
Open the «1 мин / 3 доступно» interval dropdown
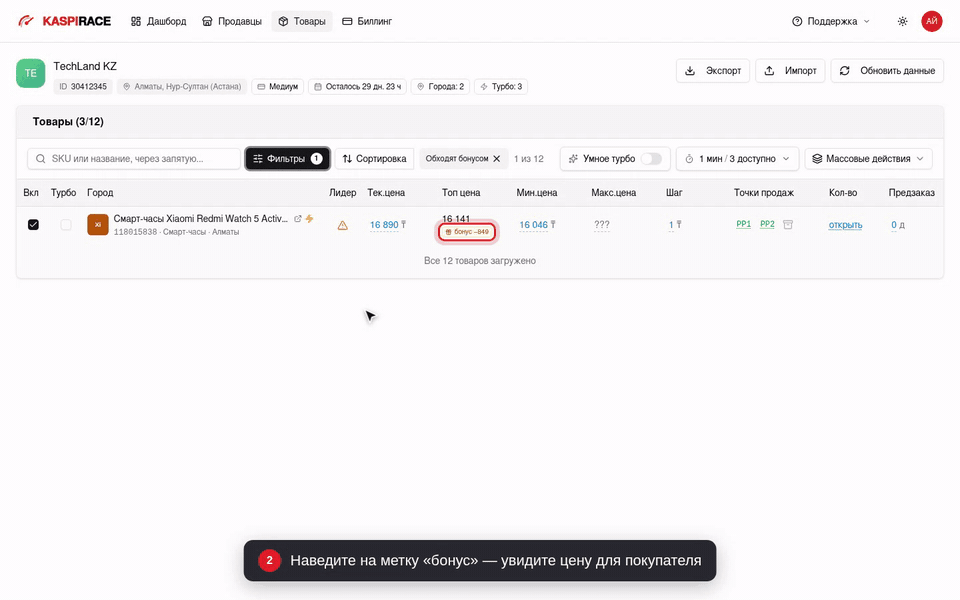[x=737, y=159]
